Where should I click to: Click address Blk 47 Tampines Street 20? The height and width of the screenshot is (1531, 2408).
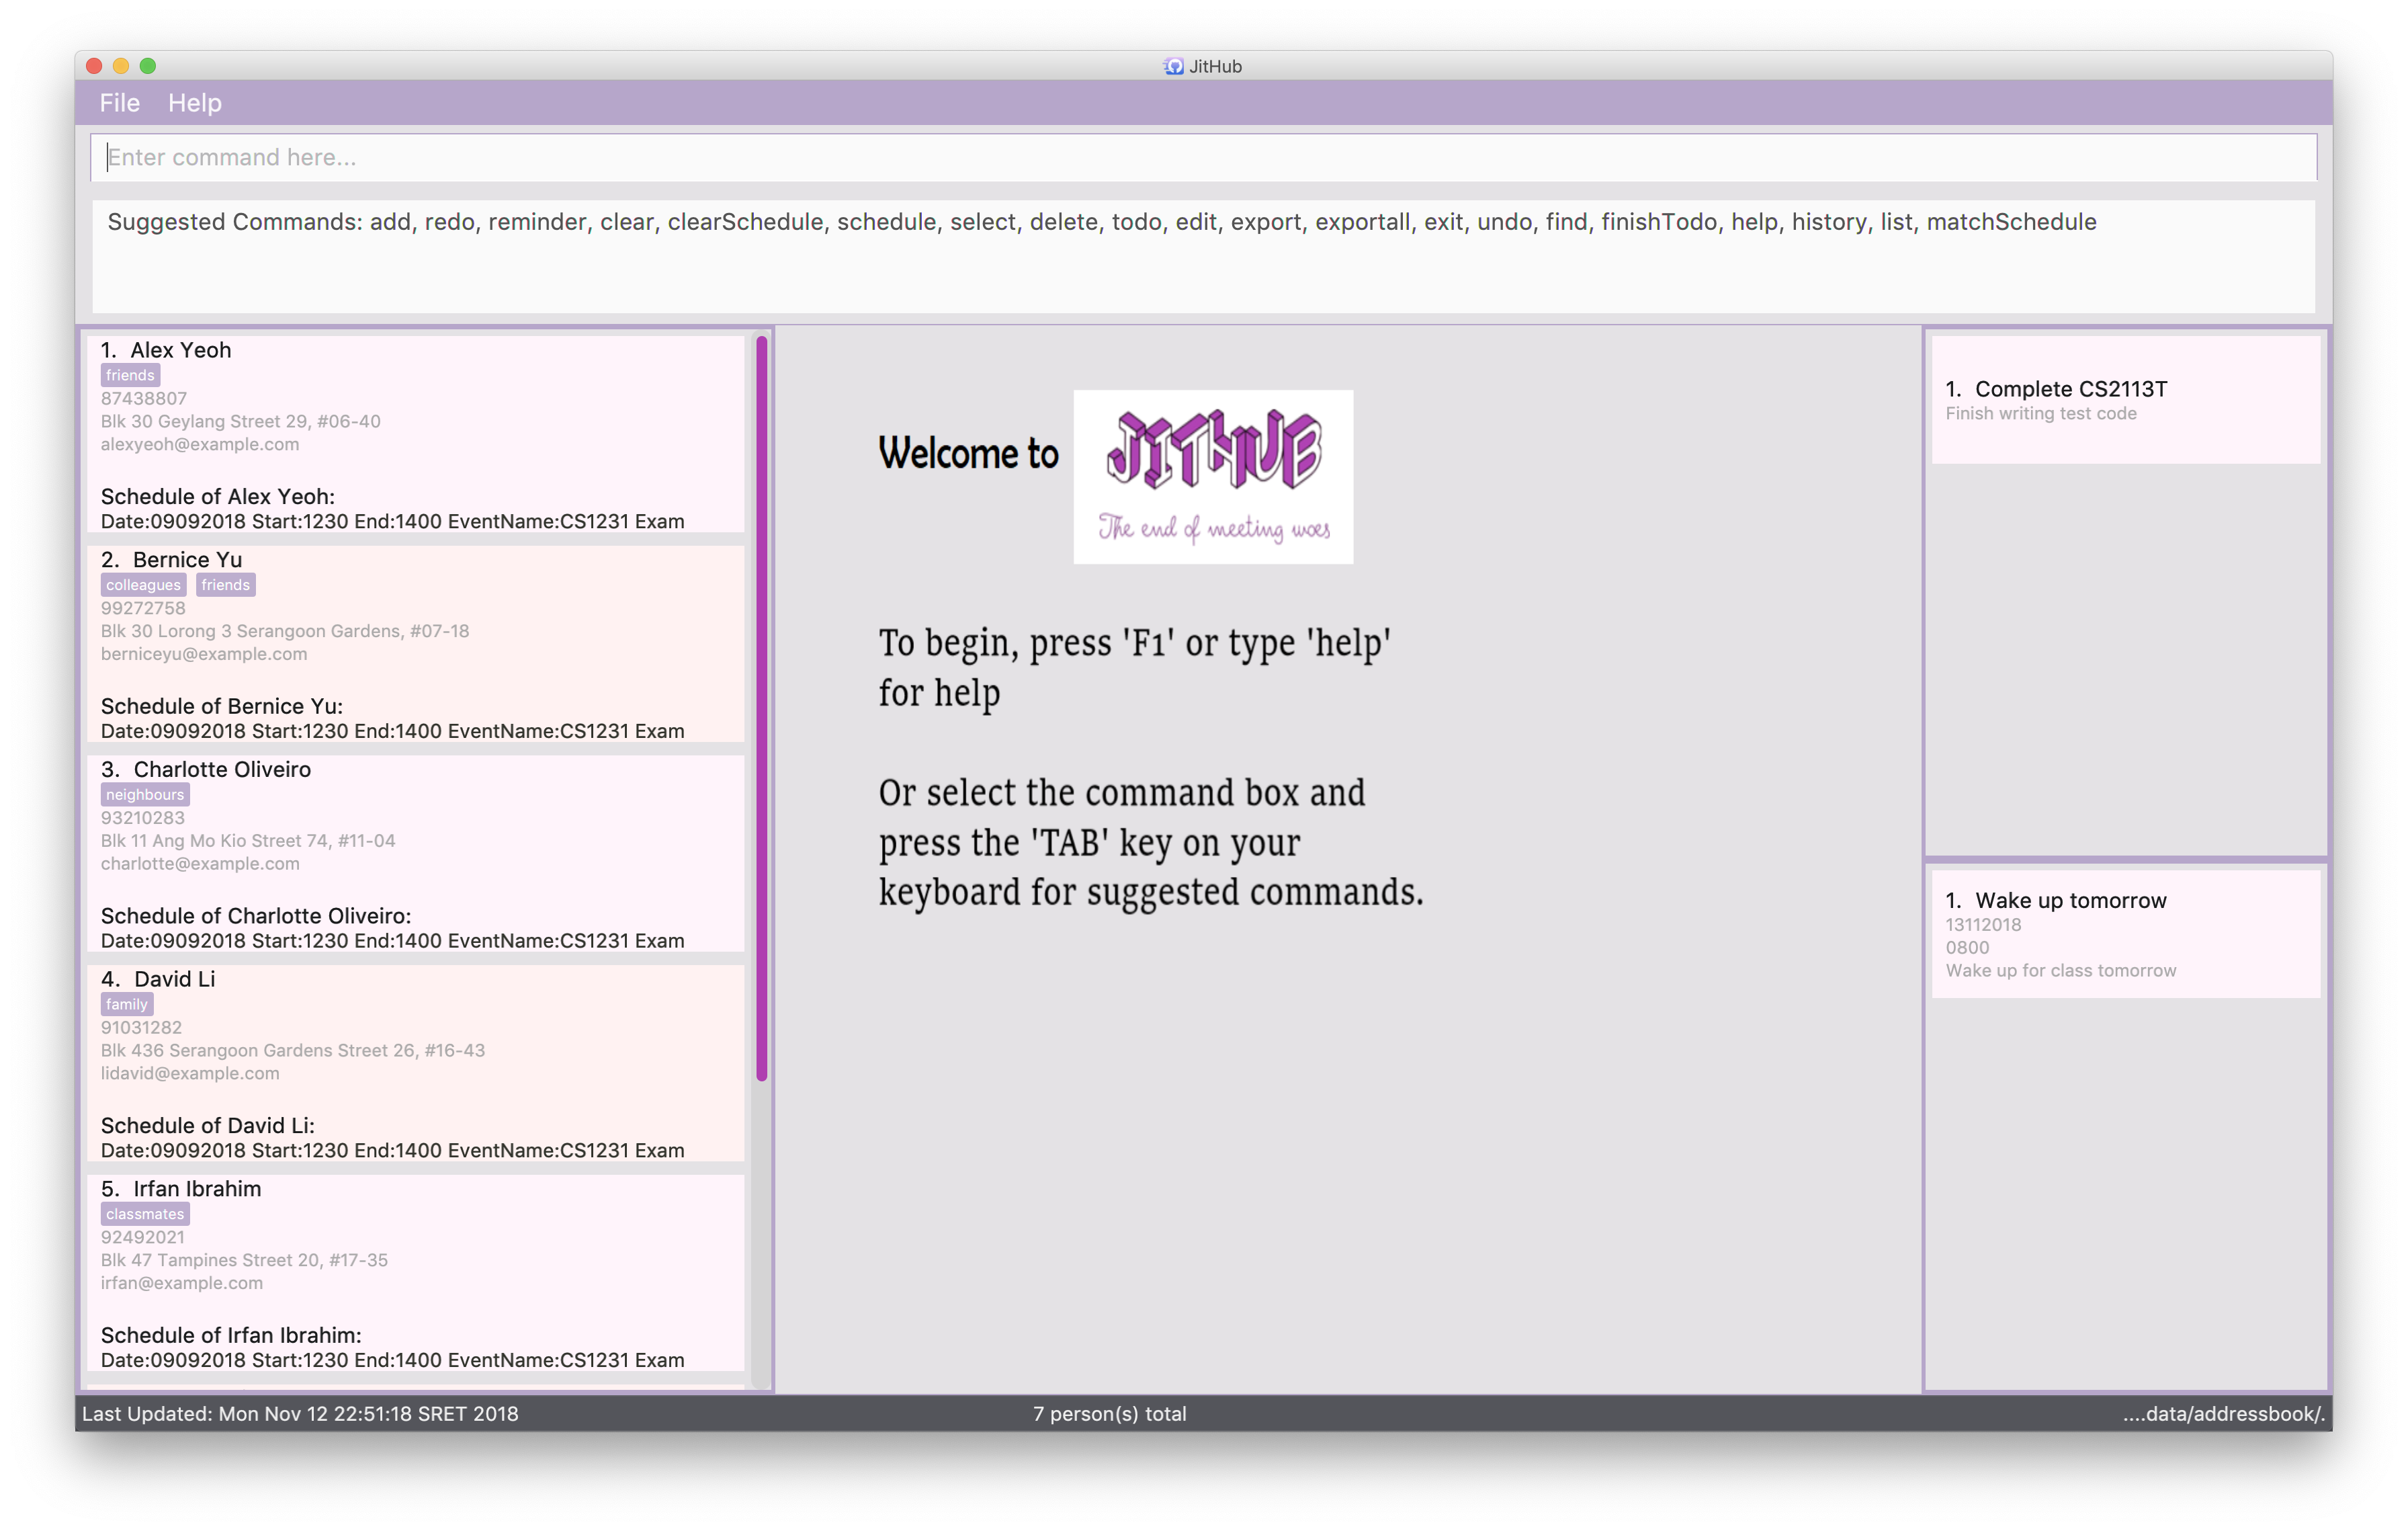click(x=244, y=1260)
